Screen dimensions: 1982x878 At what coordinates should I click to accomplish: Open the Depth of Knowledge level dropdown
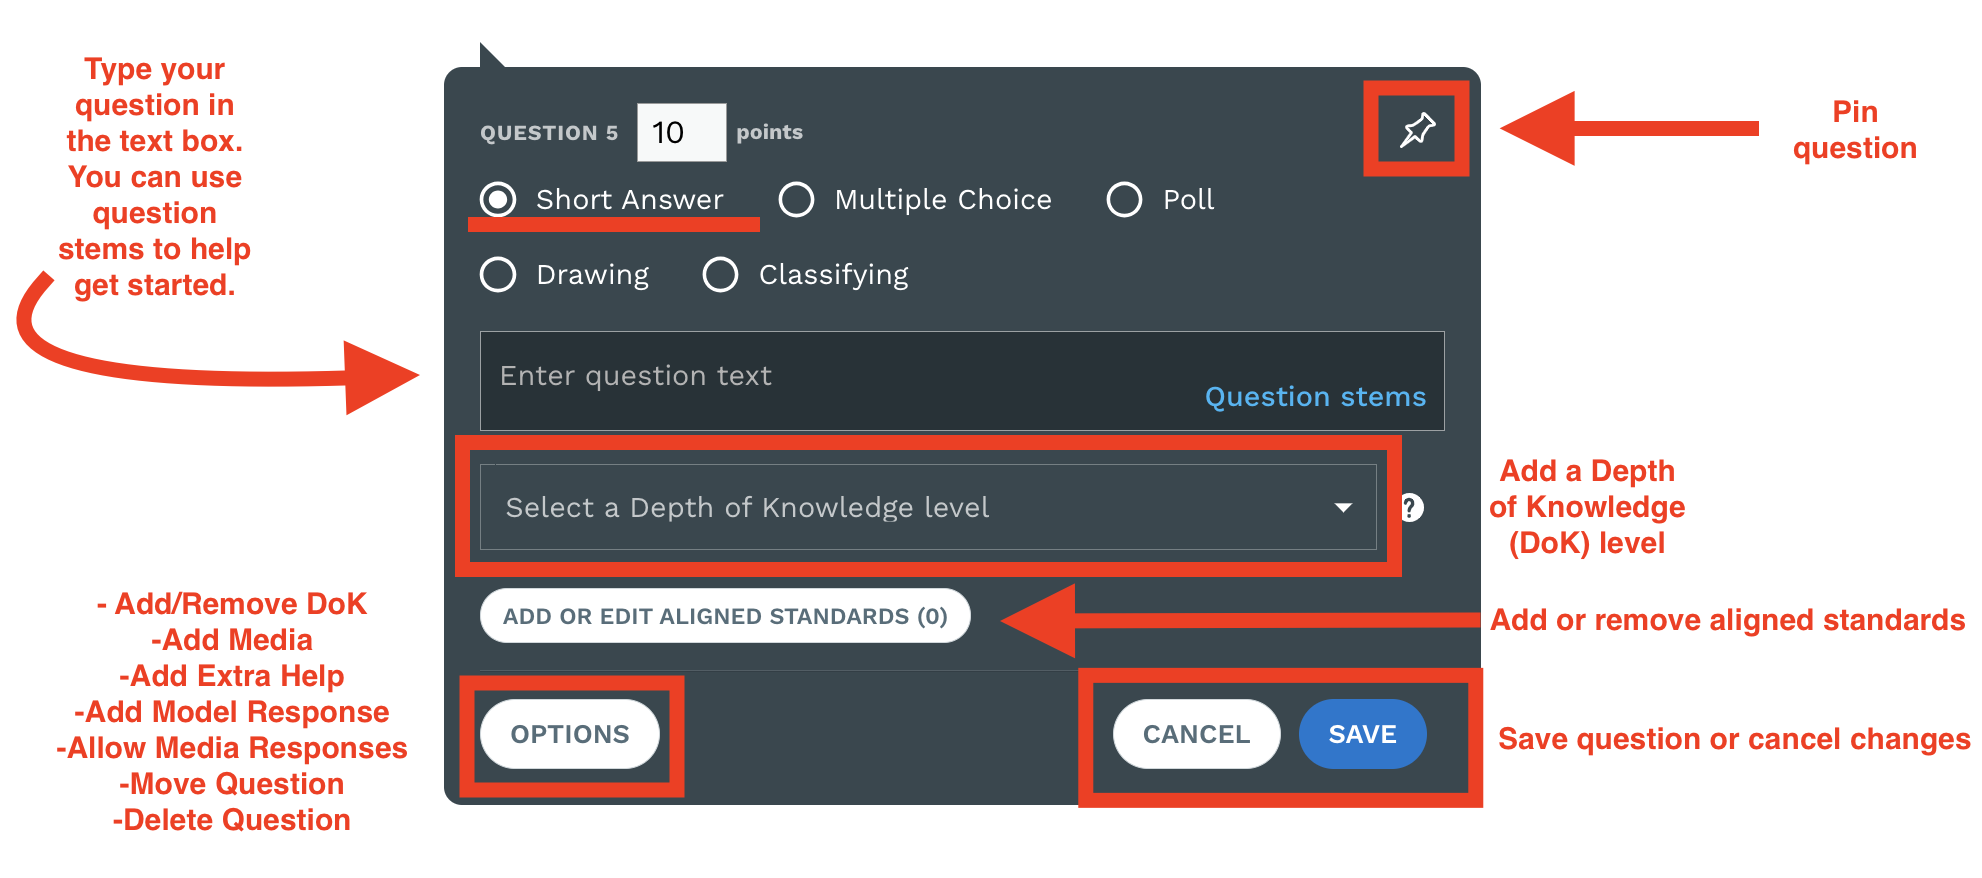(x=928, y=507)
